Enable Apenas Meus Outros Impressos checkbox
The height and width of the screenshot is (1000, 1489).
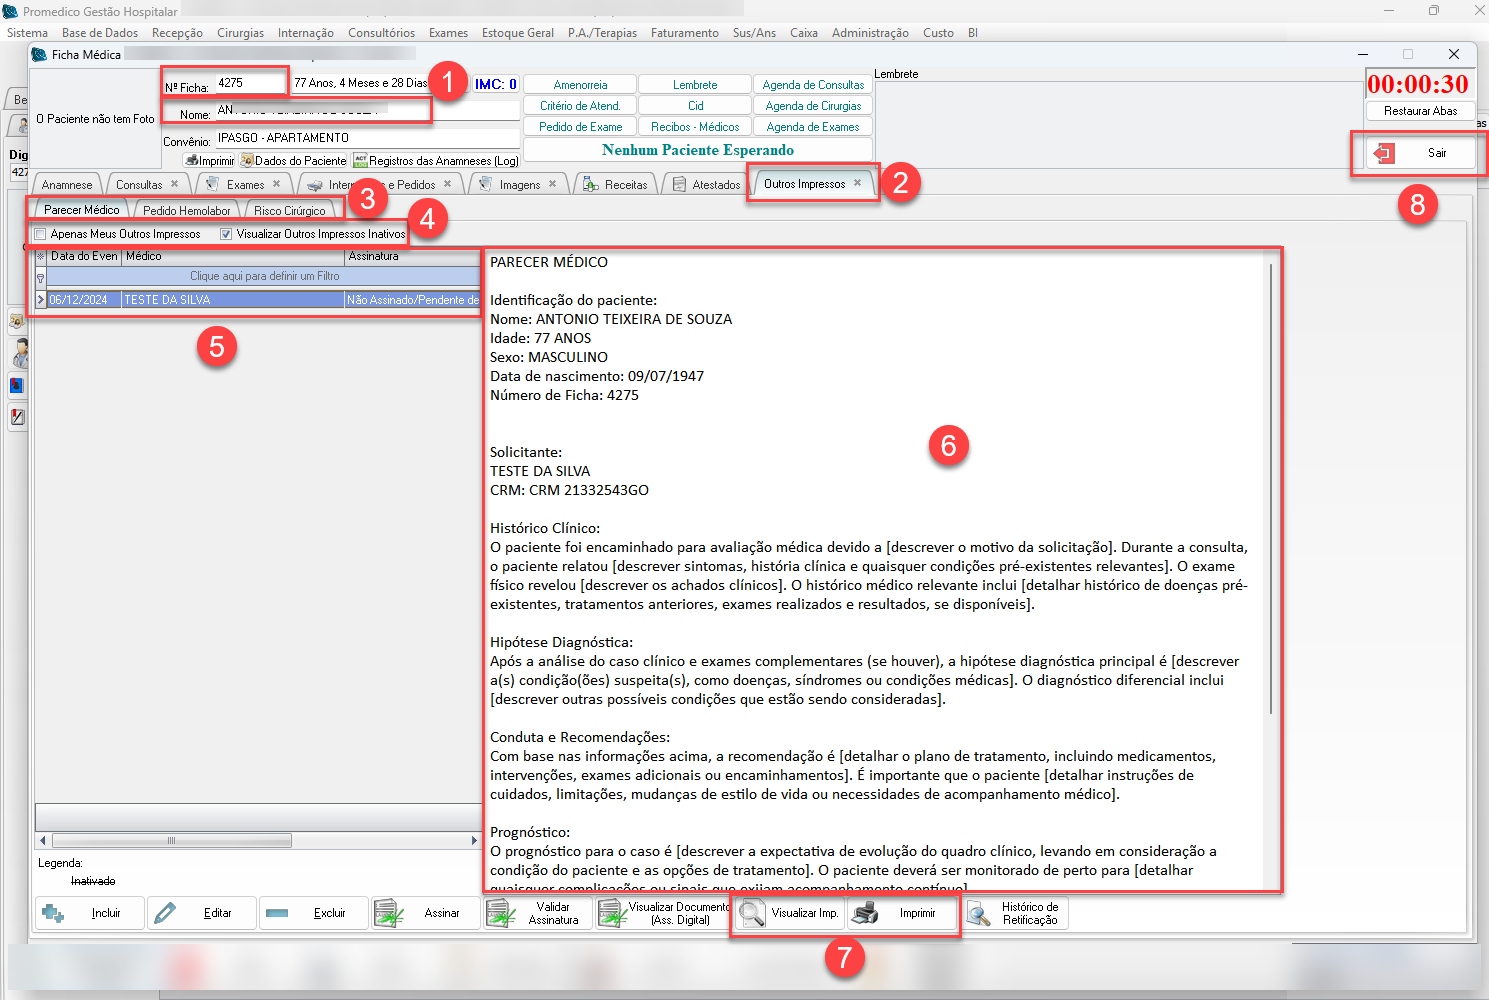[41, 234]
